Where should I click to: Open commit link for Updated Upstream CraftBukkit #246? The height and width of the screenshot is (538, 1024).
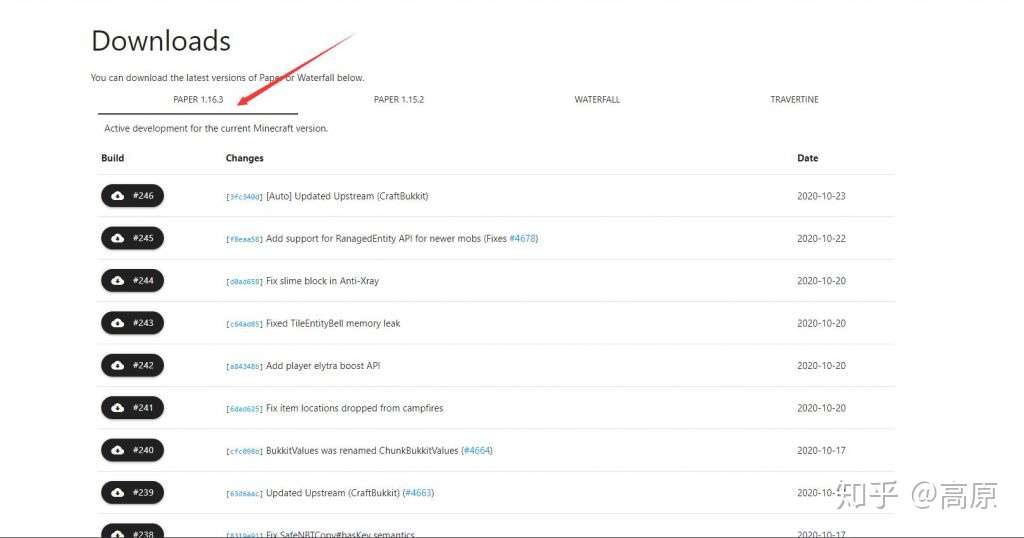click(244, 197)
